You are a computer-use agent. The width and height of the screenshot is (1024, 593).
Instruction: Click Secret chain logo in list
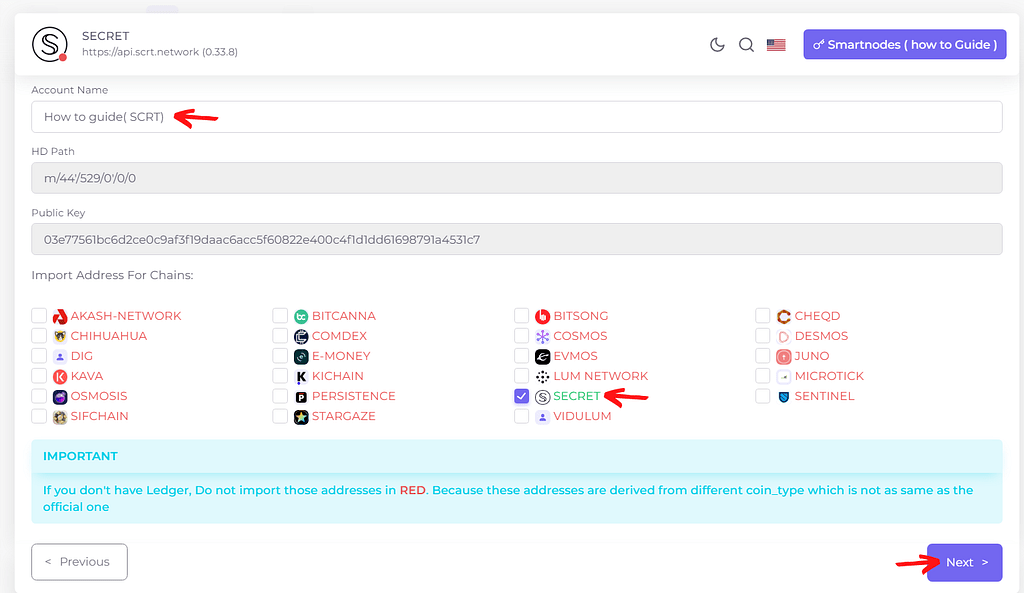tap(543, 397)
